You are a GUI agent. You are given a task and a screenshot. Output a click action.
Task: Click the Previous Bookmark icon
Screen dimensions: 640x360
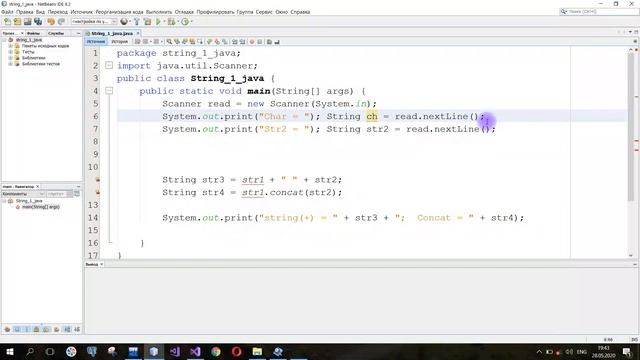point(209,42)
